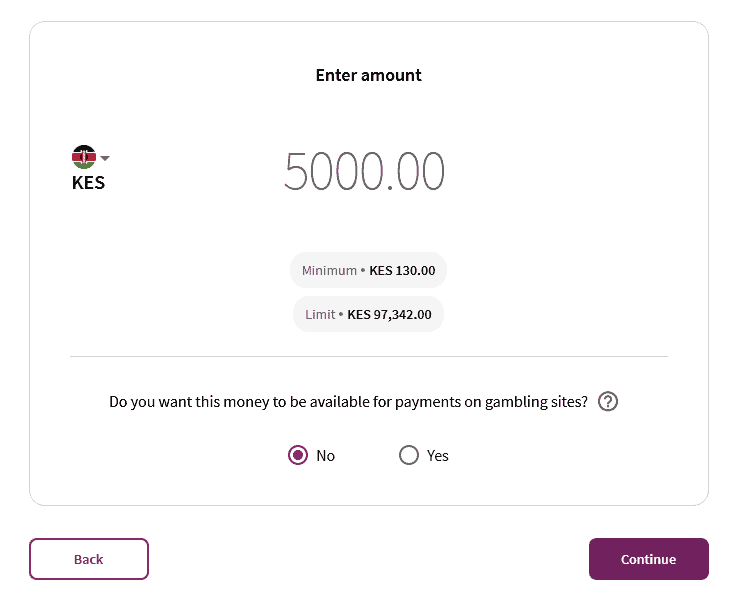Go back with the Back button
Image resolution: width=731 pixels, height=605 pixels.
coord(89,559)
